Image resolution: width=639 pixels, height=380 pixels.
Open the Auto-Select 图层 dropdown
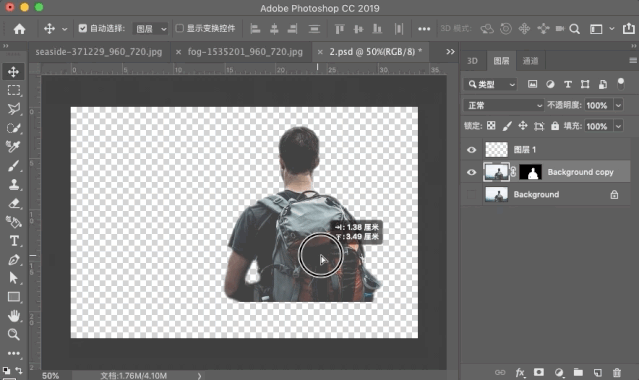[x=150, y=29]
